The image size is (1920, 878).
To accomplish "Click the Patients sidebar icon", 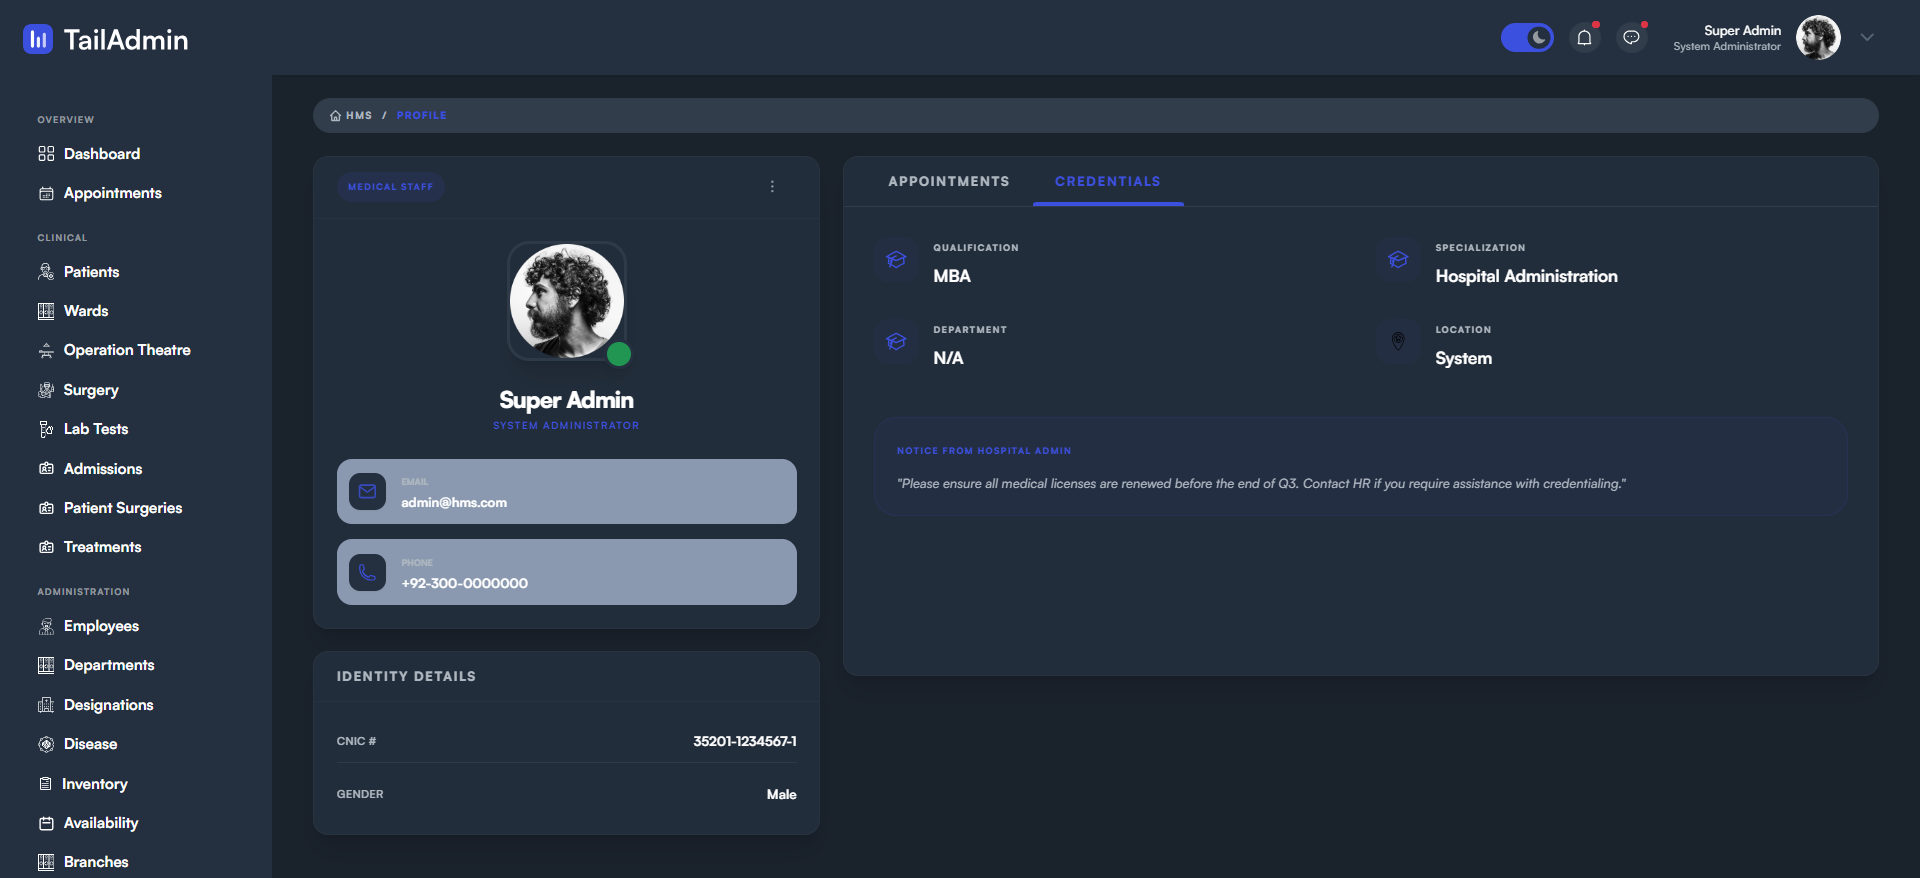I will click(x=46, y=272).
